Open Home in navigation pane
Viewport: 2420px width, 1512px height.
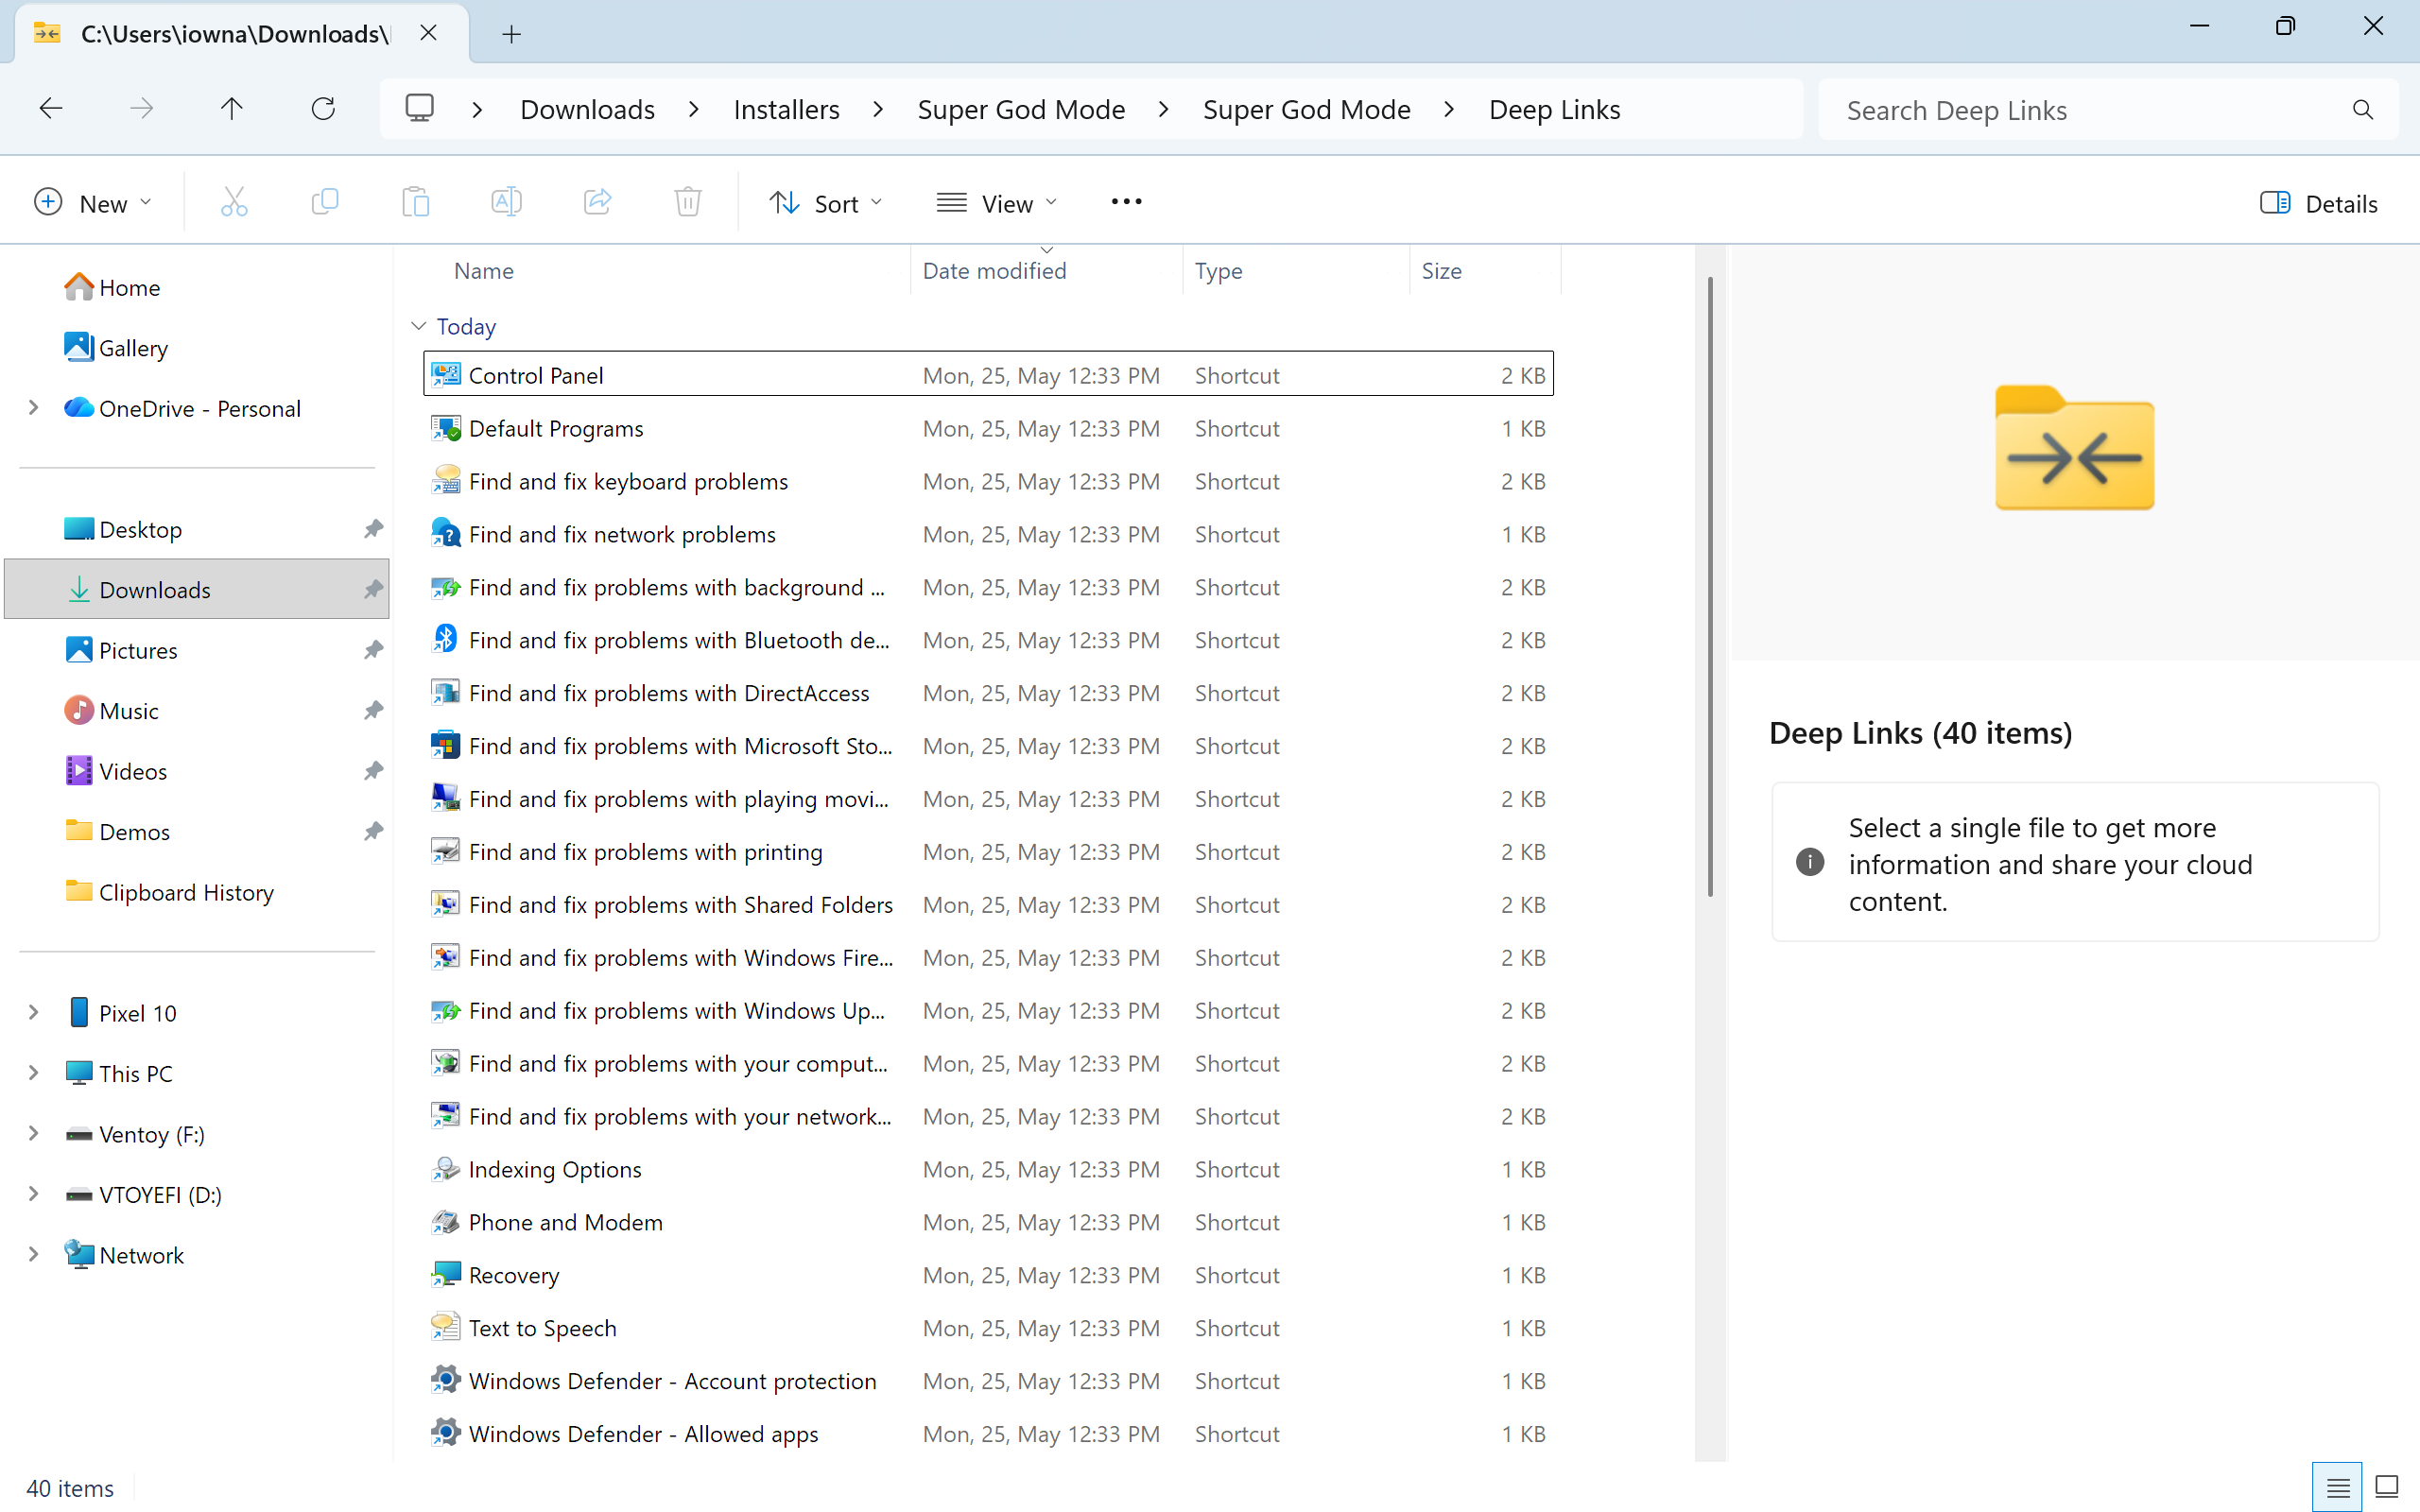click(x=129, y=287)
